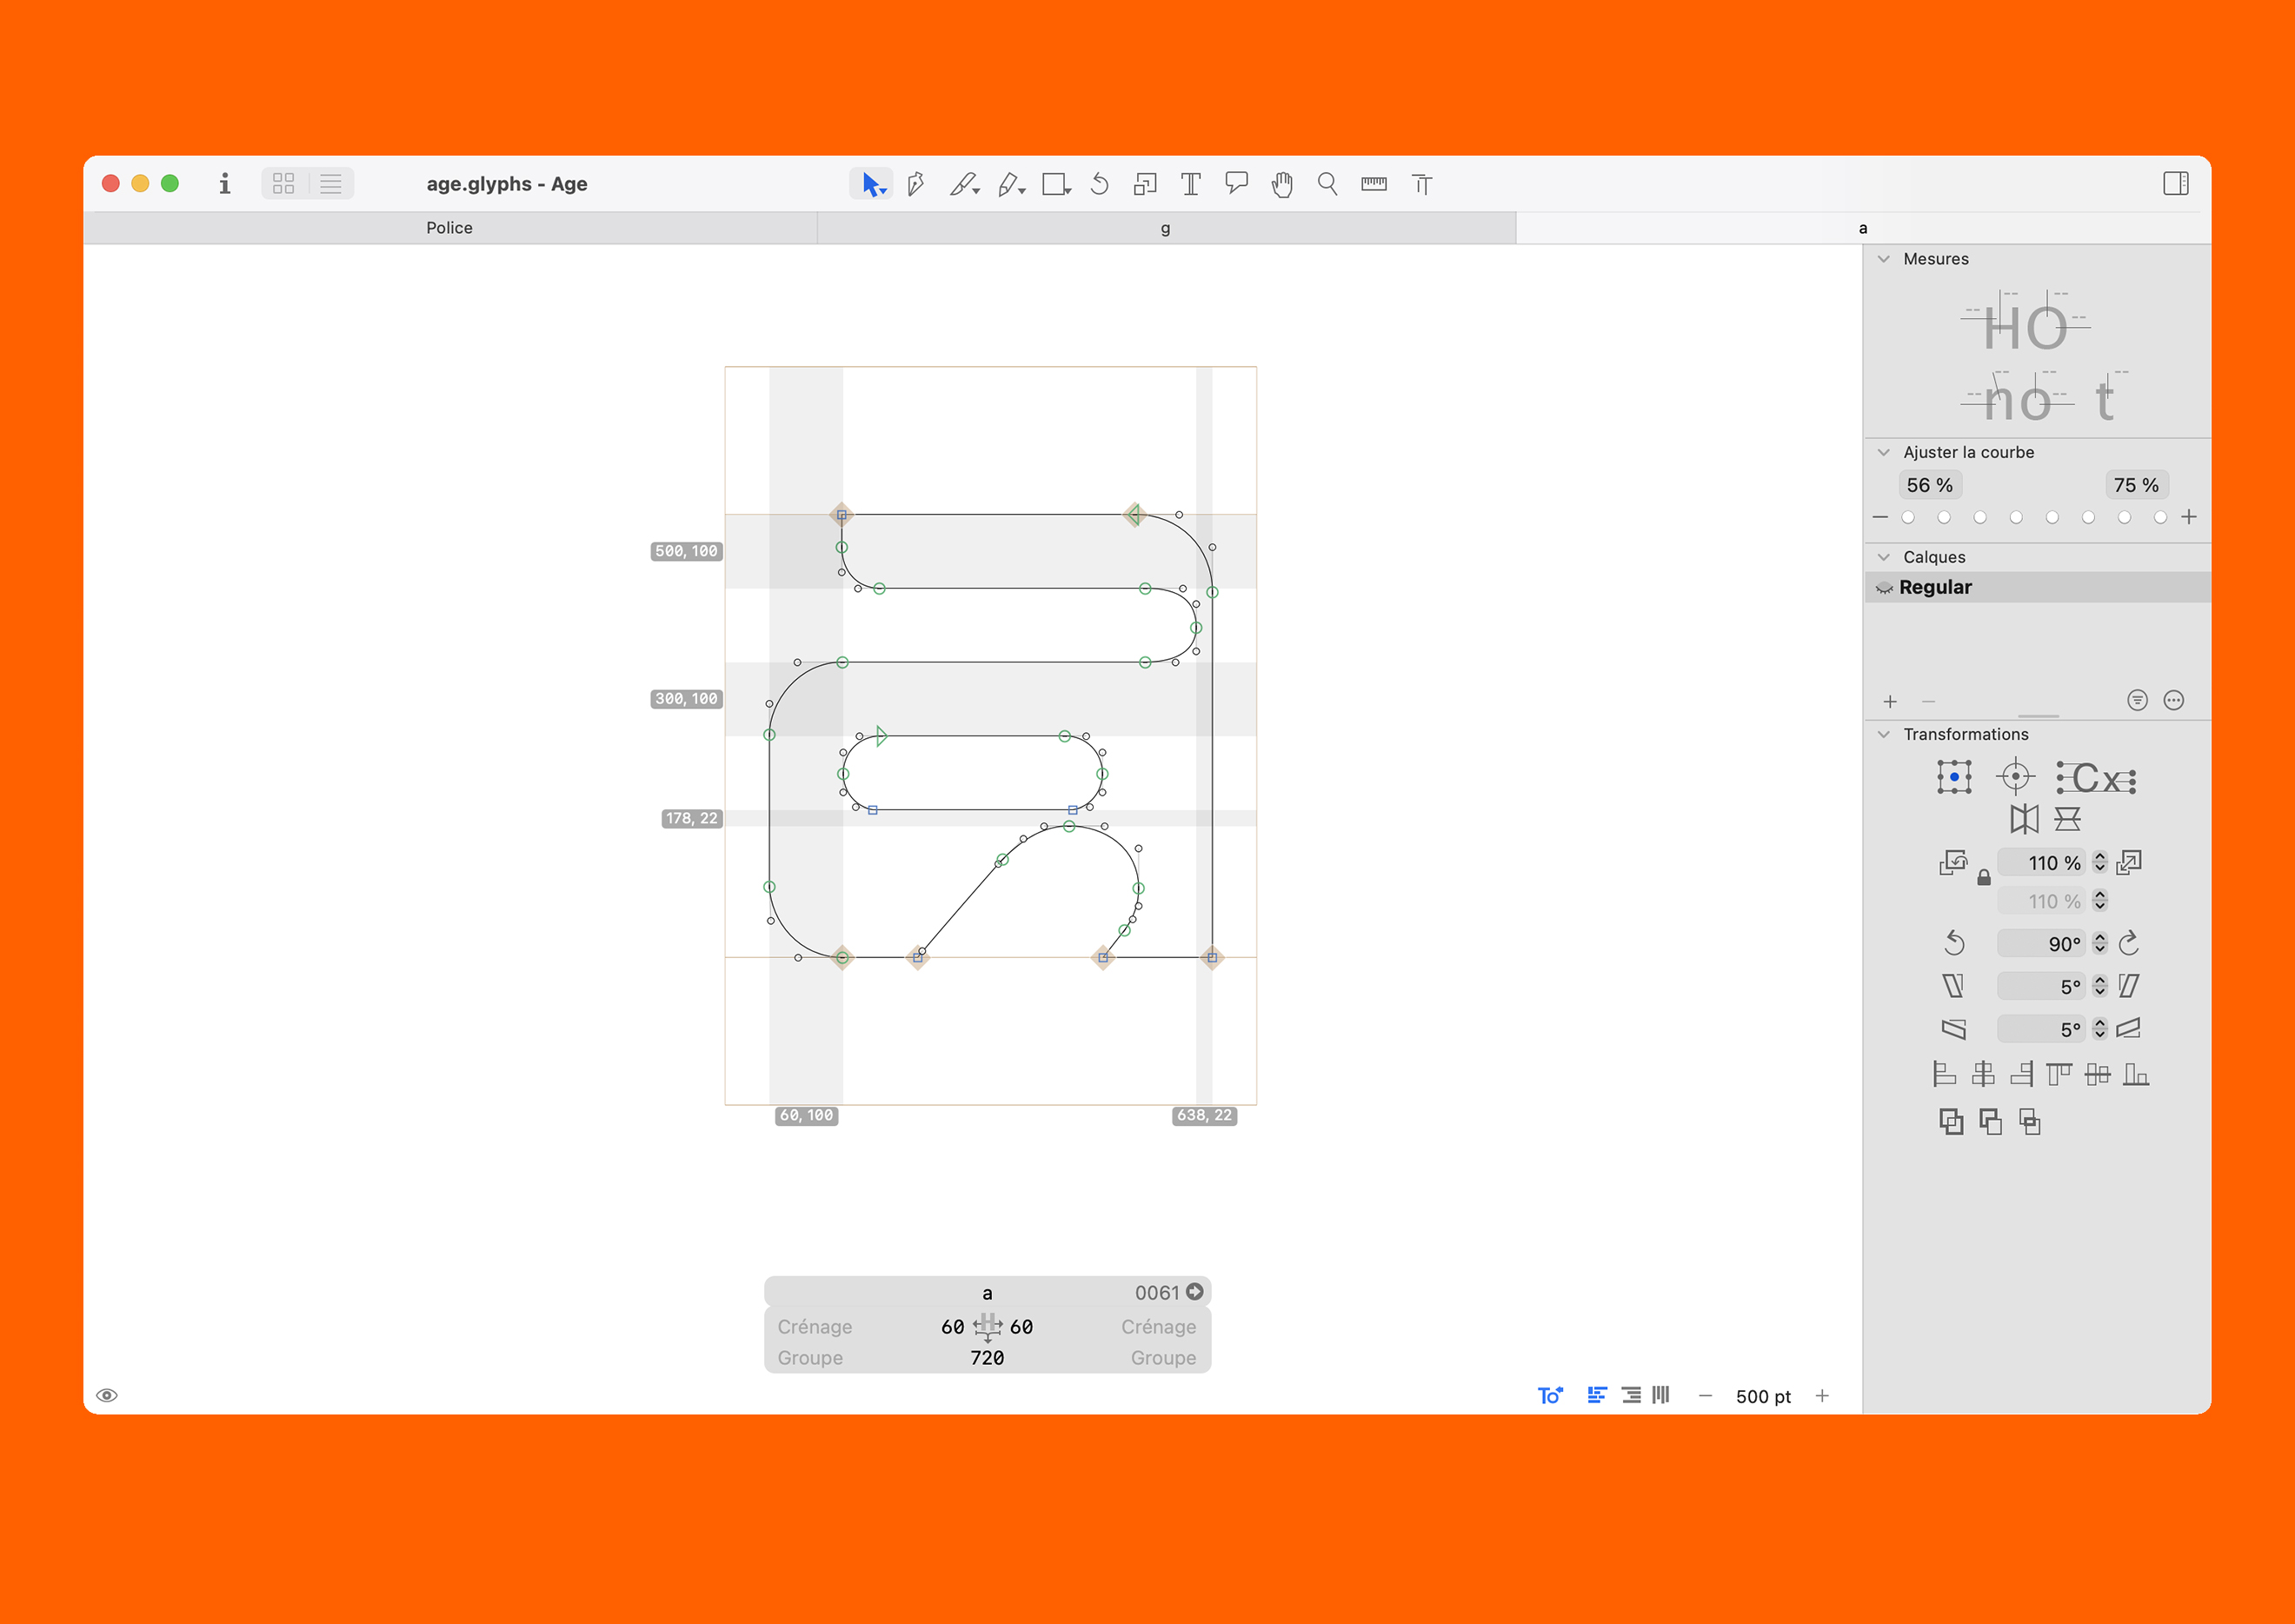The width and height of the screenshot is (2295, 1624).
Task: Collapse the Calques section
Action: click(1884, 557)
